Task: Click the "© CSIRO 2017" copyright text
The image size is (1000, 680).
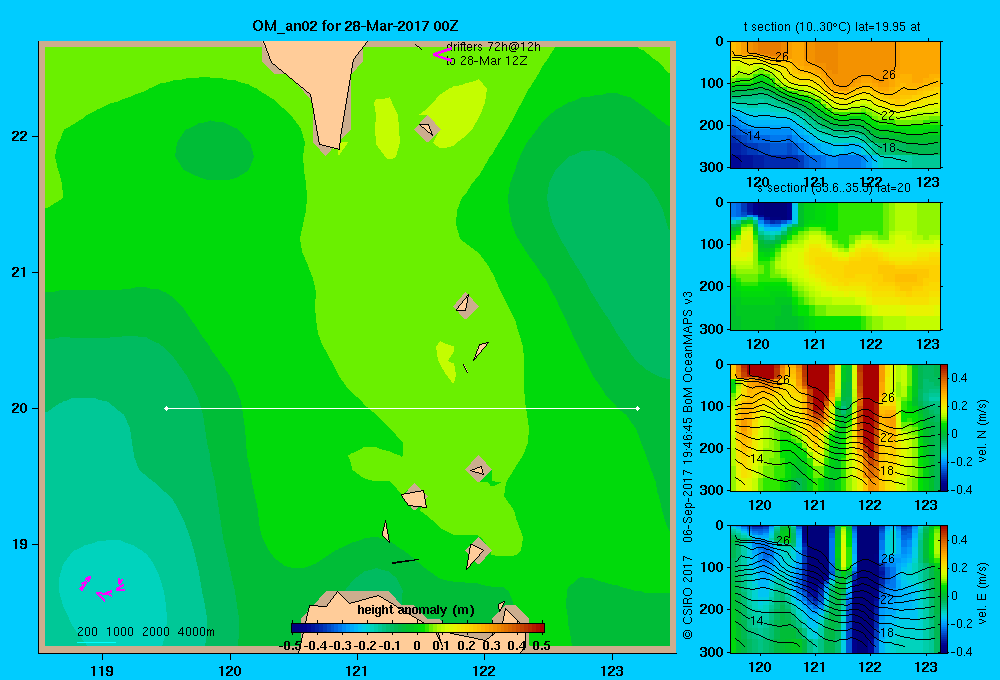Action: click(x=688, y=598)
